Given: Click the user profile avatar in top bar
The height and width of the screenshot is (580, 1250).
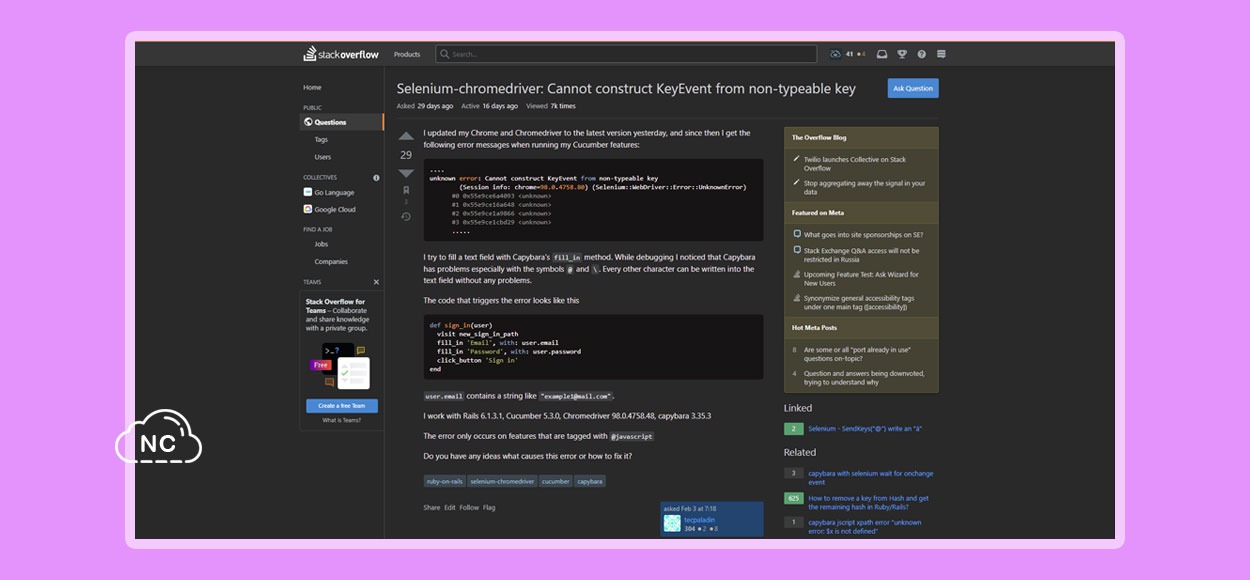Looking at the screenshot, I should click(x=836, y=54).
